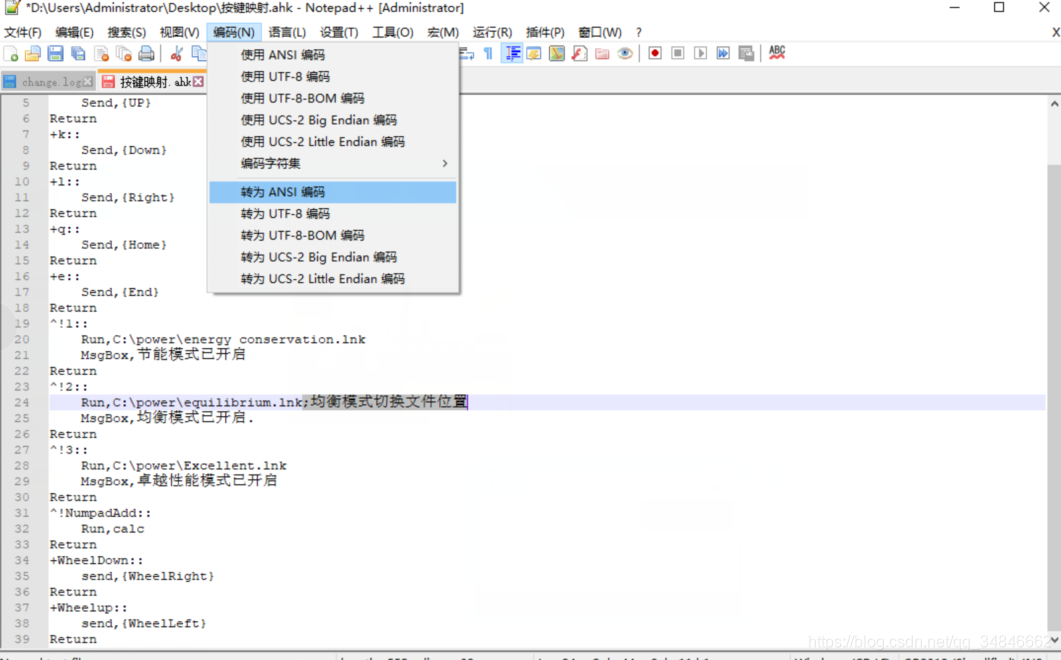Viewport: 1061px width, 660px height.
Task: Click the line Run,C:\power\Excellent.lnk
Action: [x=183, y=466]
